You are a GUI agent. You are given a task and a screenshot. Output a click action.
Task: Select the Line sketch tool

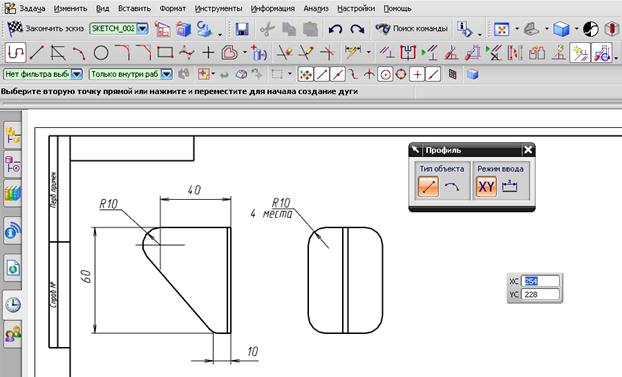pyautogui.click(x=37, y=52)
